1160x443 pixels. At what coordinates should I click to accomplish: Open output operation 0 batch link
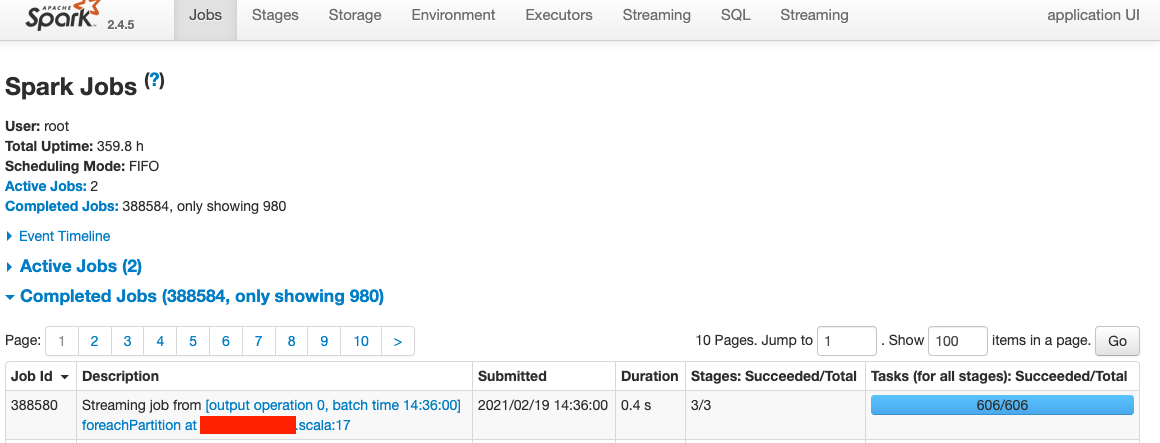tap(333, 405)
